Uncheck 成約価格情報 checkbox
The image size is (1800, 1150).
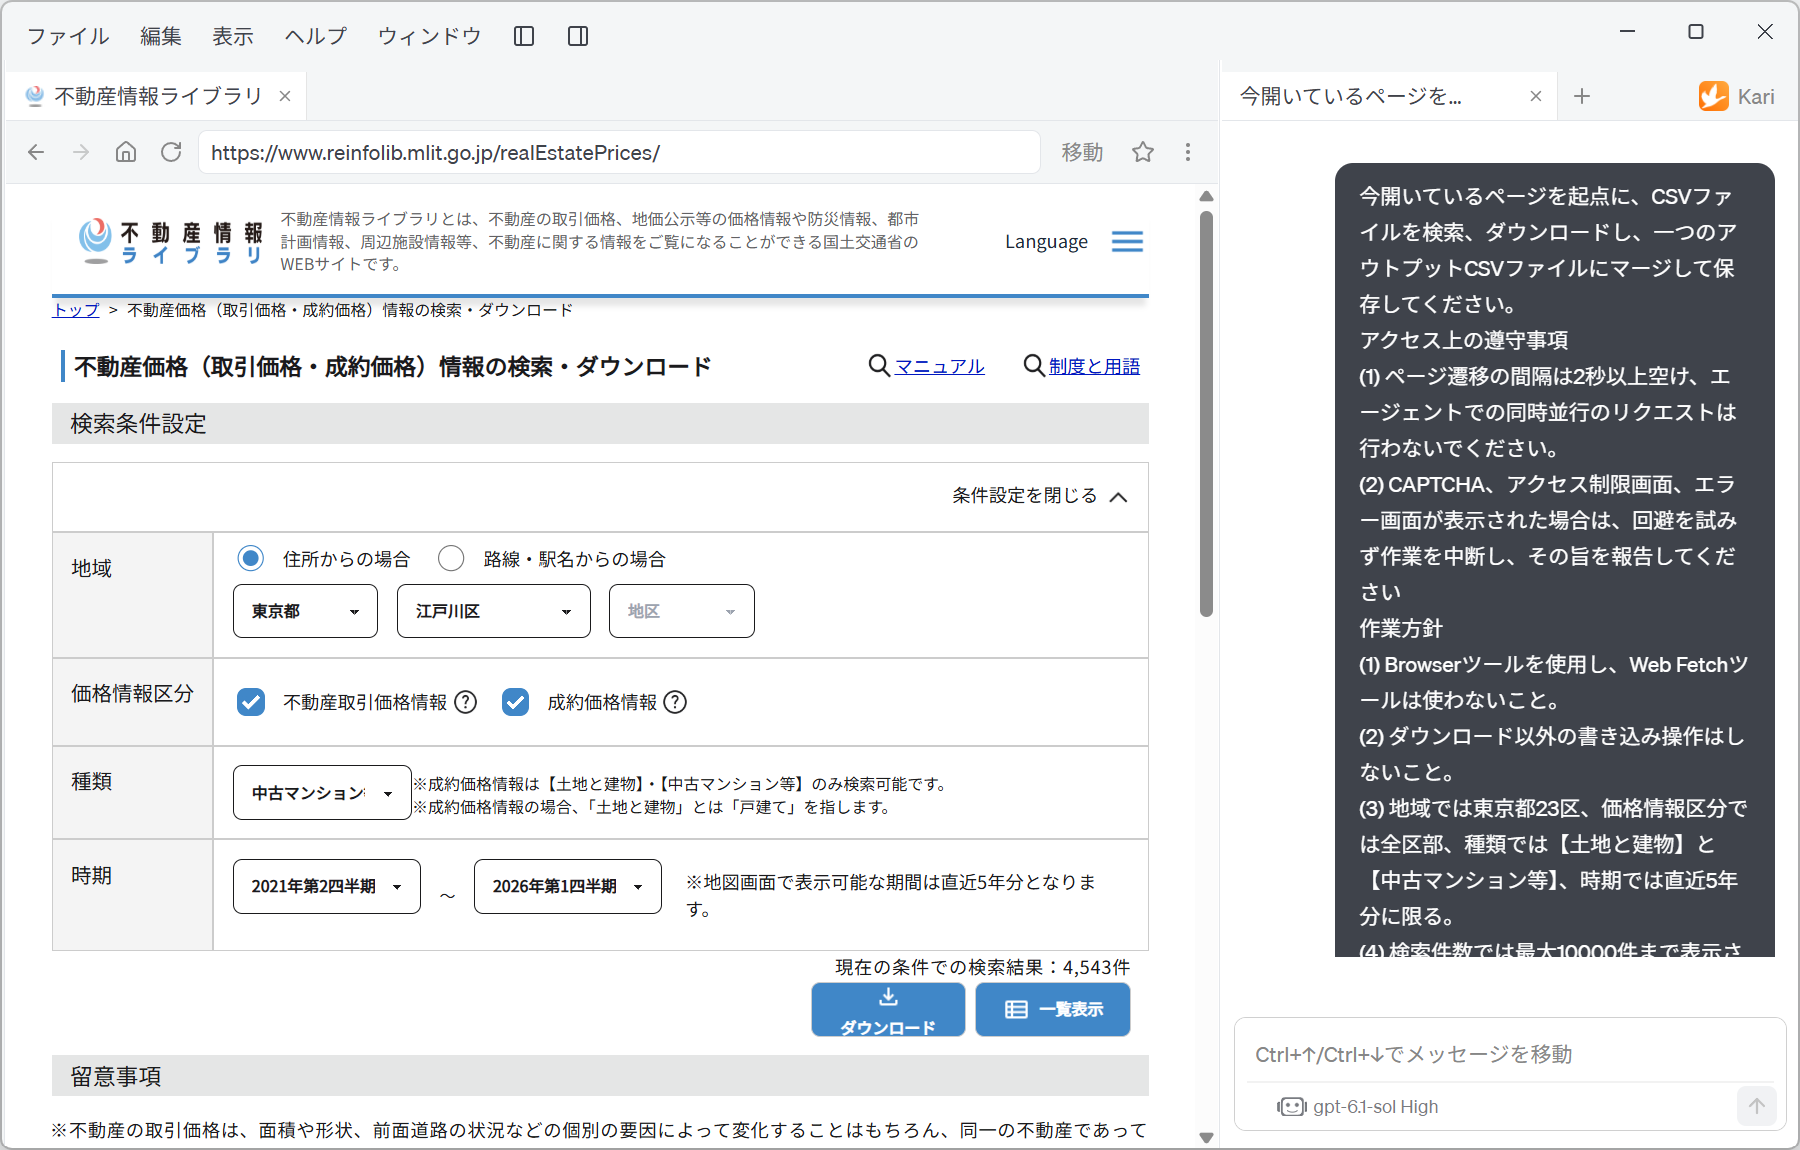(x=515, y=702)
